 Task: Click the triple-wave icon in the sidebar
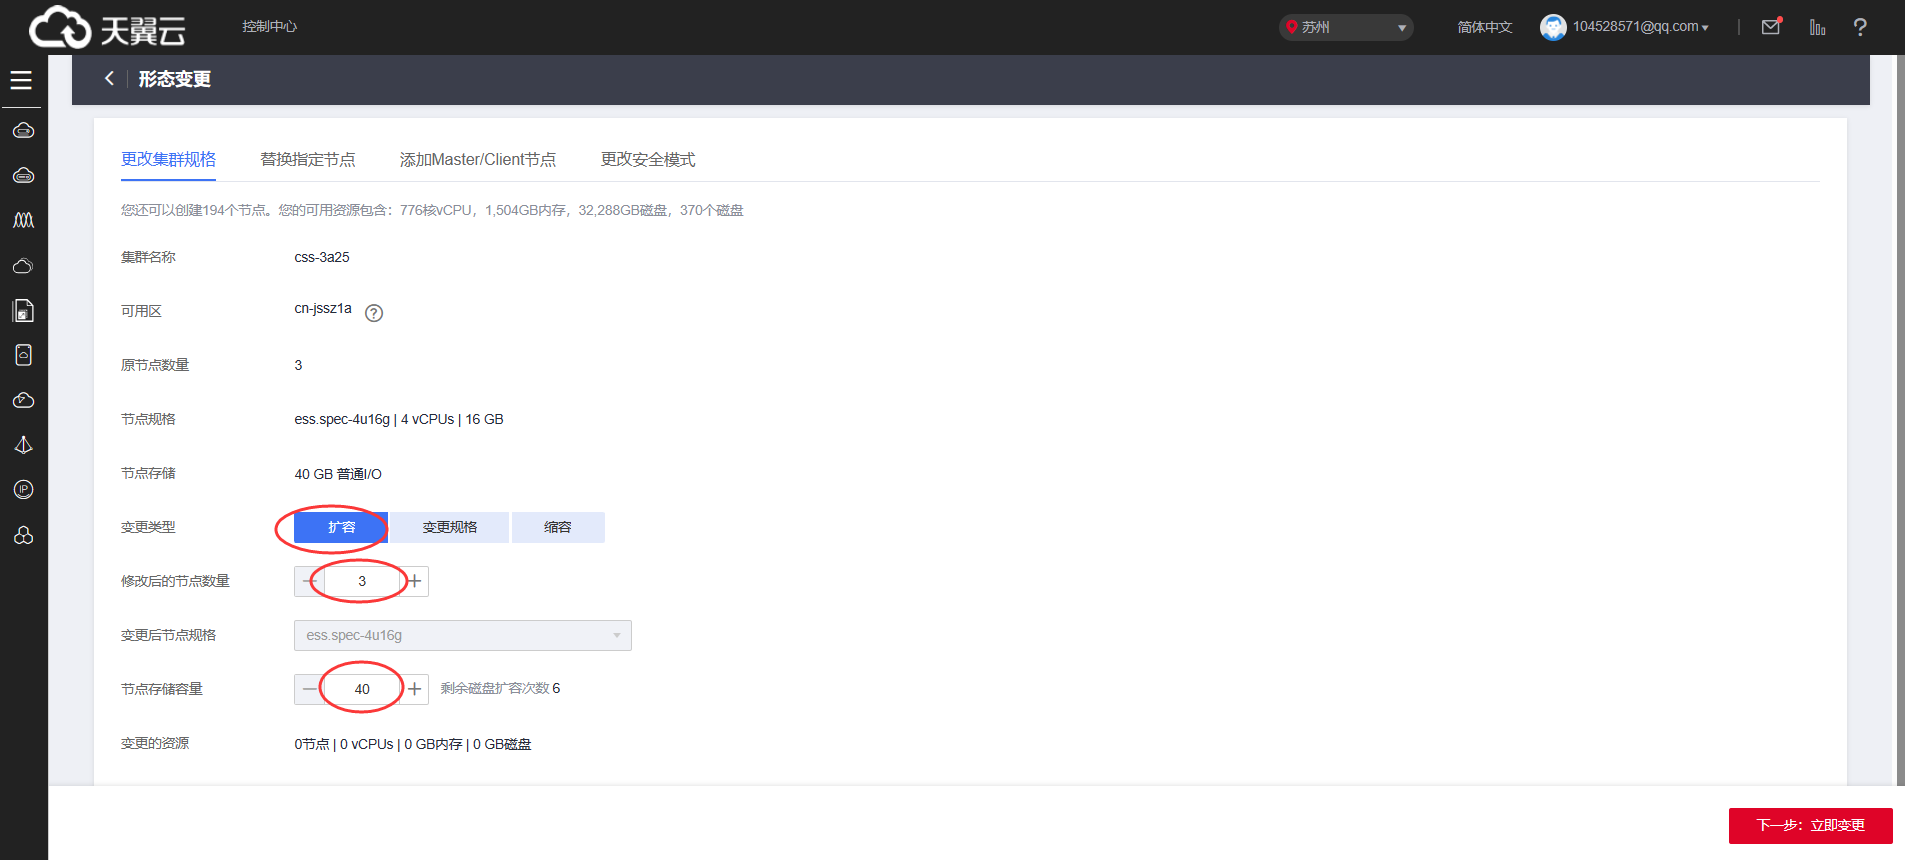(23, 220)
